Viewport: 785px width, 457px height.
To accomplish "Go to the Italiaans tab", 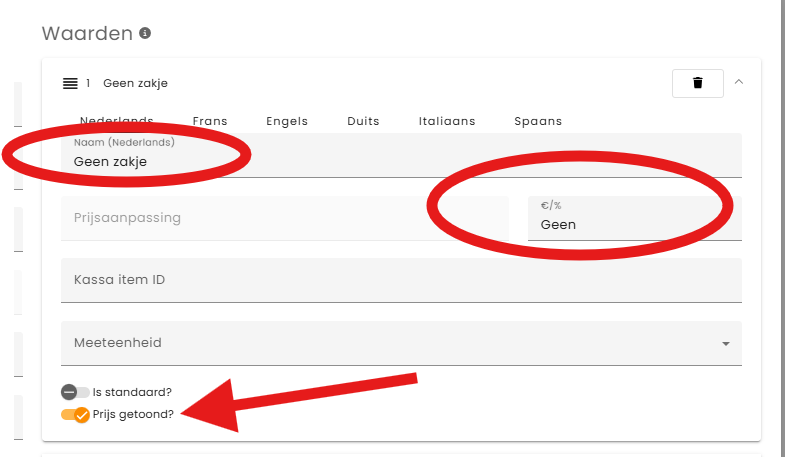I will pos(447,121).
